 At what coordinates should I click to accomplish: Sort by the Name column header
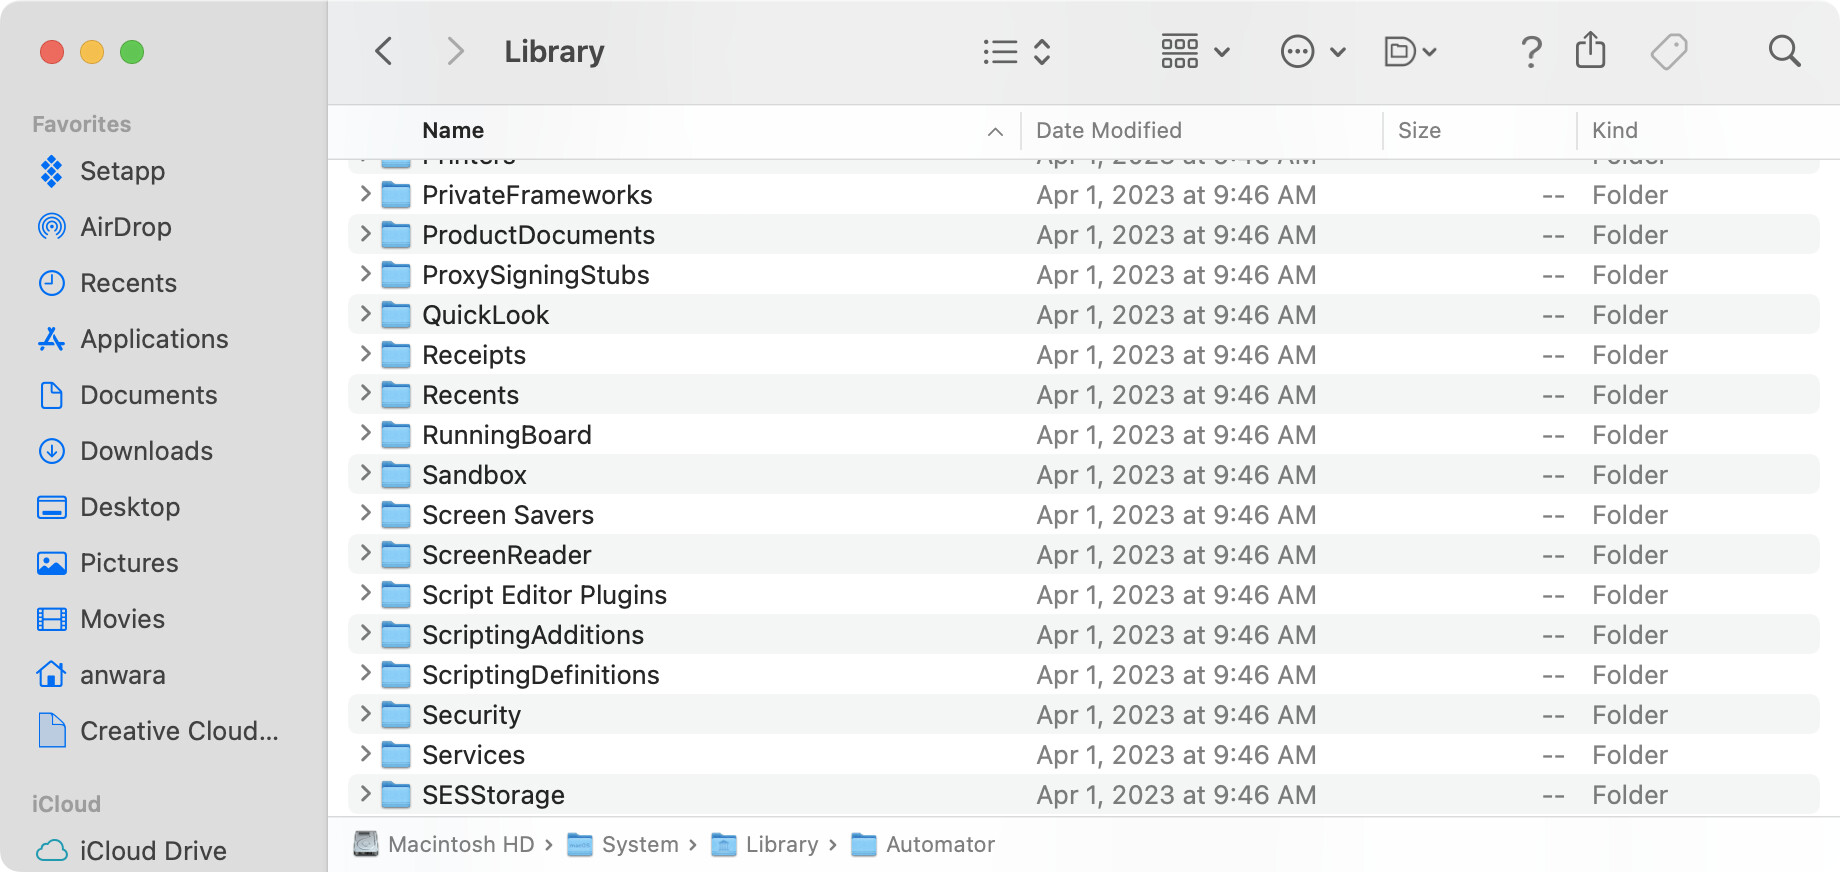point(453,130)
